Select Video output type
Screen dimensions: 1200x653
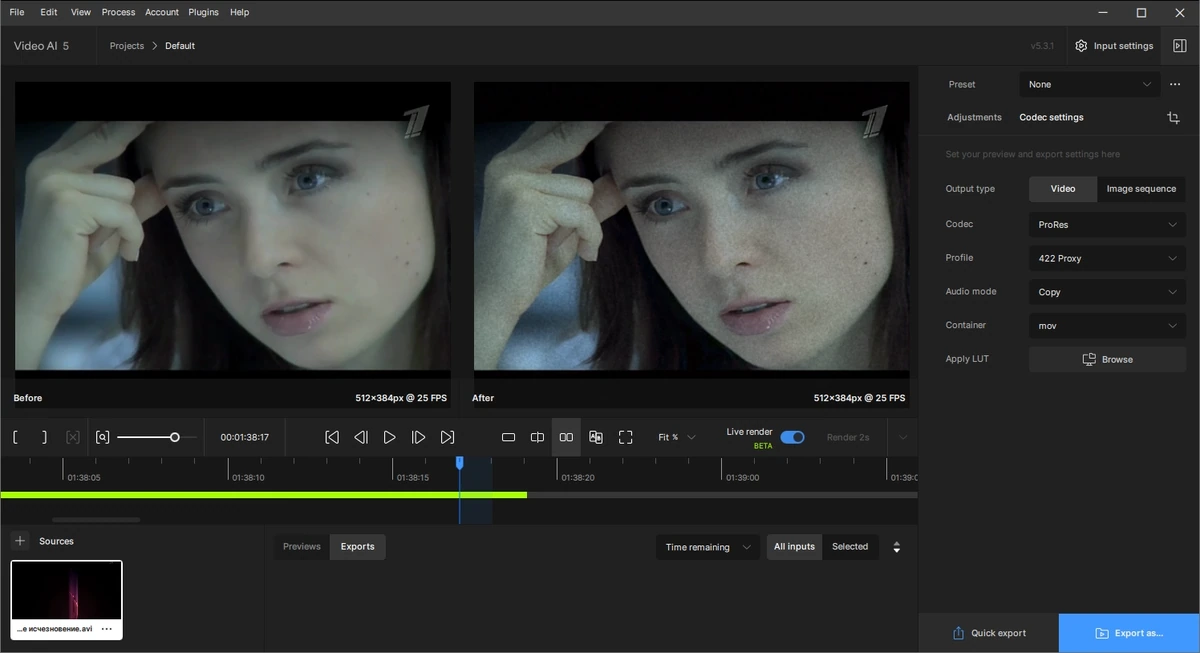click(x=1063, y=188)
